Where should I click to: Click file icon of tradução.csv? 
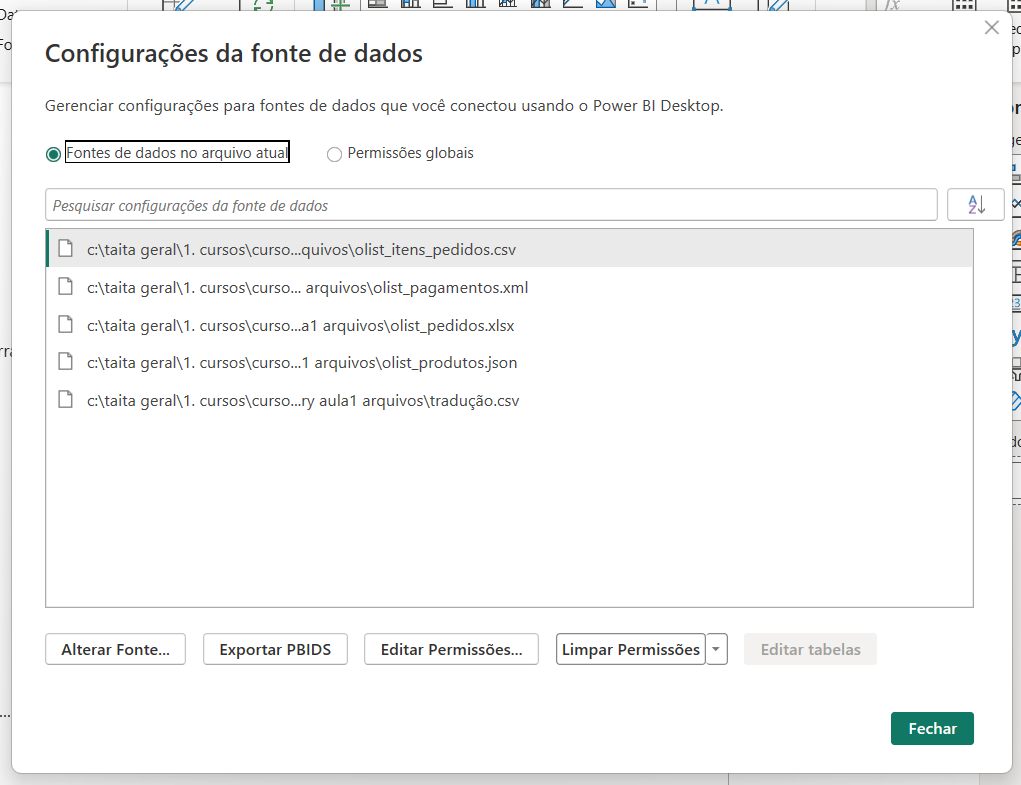pyautogui.click(x=66, y=398)
